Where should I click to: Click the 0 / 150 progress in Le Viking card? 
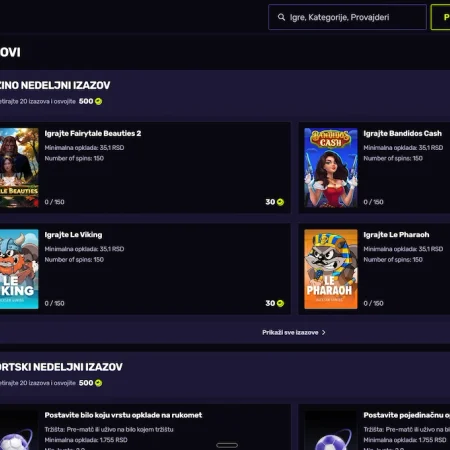tap(54, 303)
